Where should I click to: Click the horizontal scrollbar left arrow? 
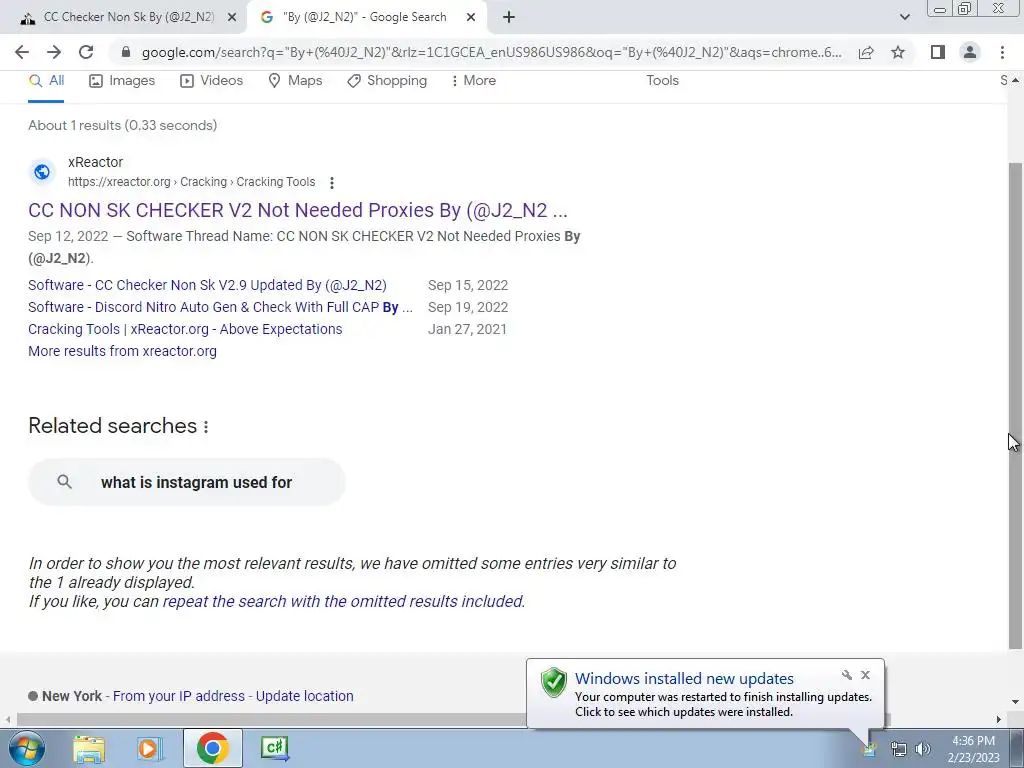[8, 720]
